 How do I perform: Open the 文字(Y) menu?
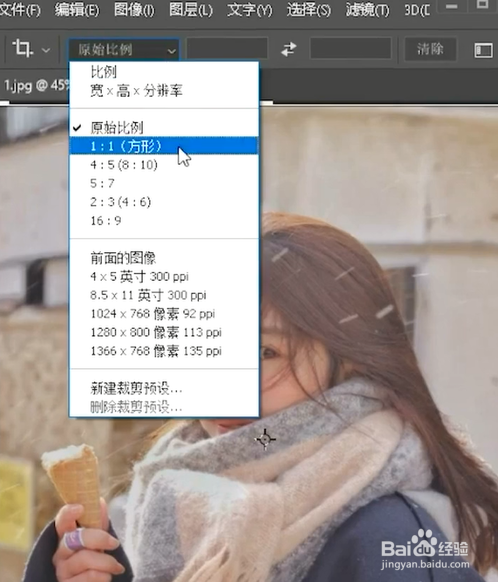tap(249, 10)
